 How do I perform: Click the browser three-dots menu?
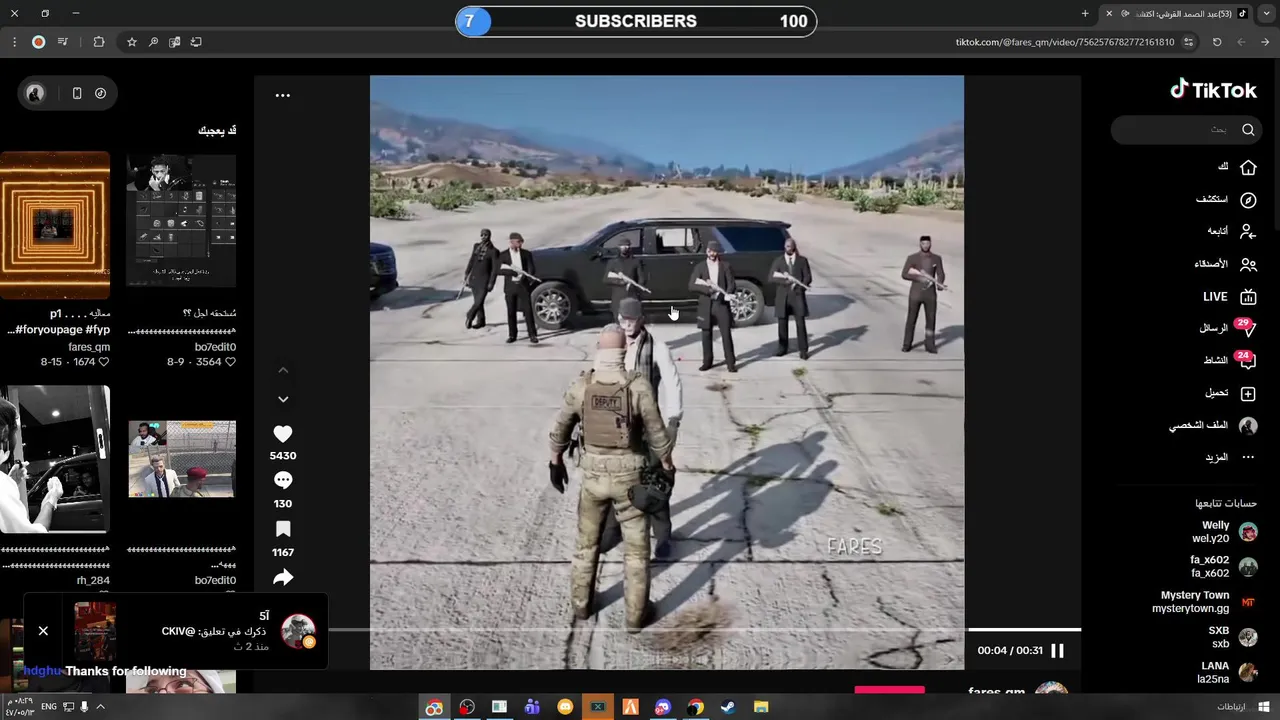[14, 42]
